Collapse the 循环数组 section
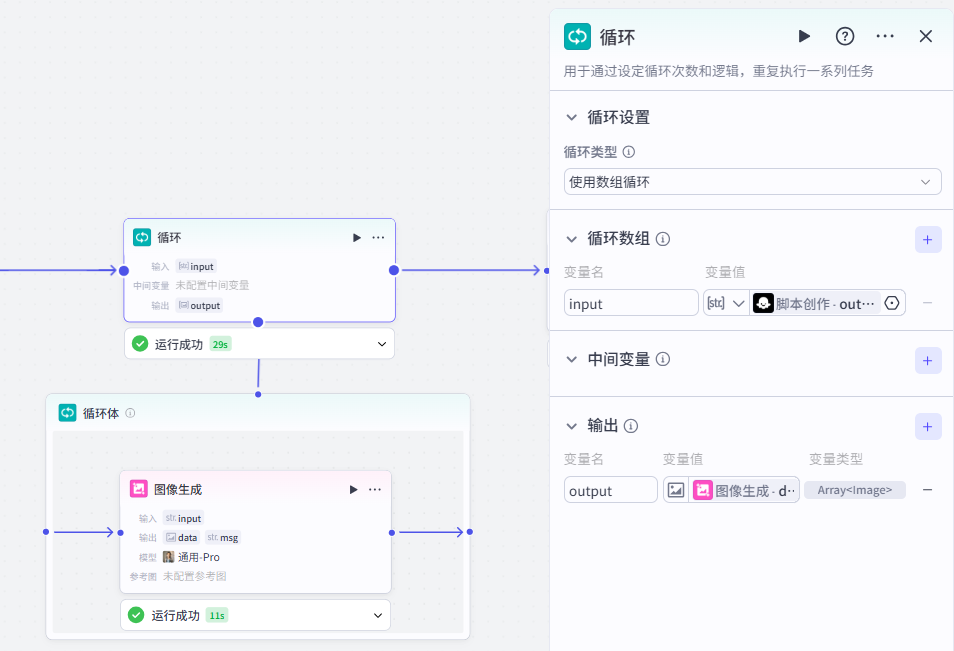Viewport: 954px width, 651px height. tap(572, 239)
